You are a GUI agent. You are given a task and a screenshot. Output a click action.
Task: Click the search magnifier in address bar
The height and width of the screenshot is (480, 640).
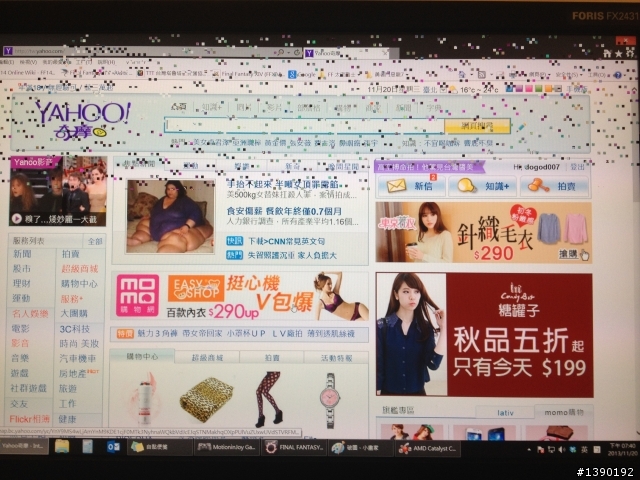click(281, 52)
